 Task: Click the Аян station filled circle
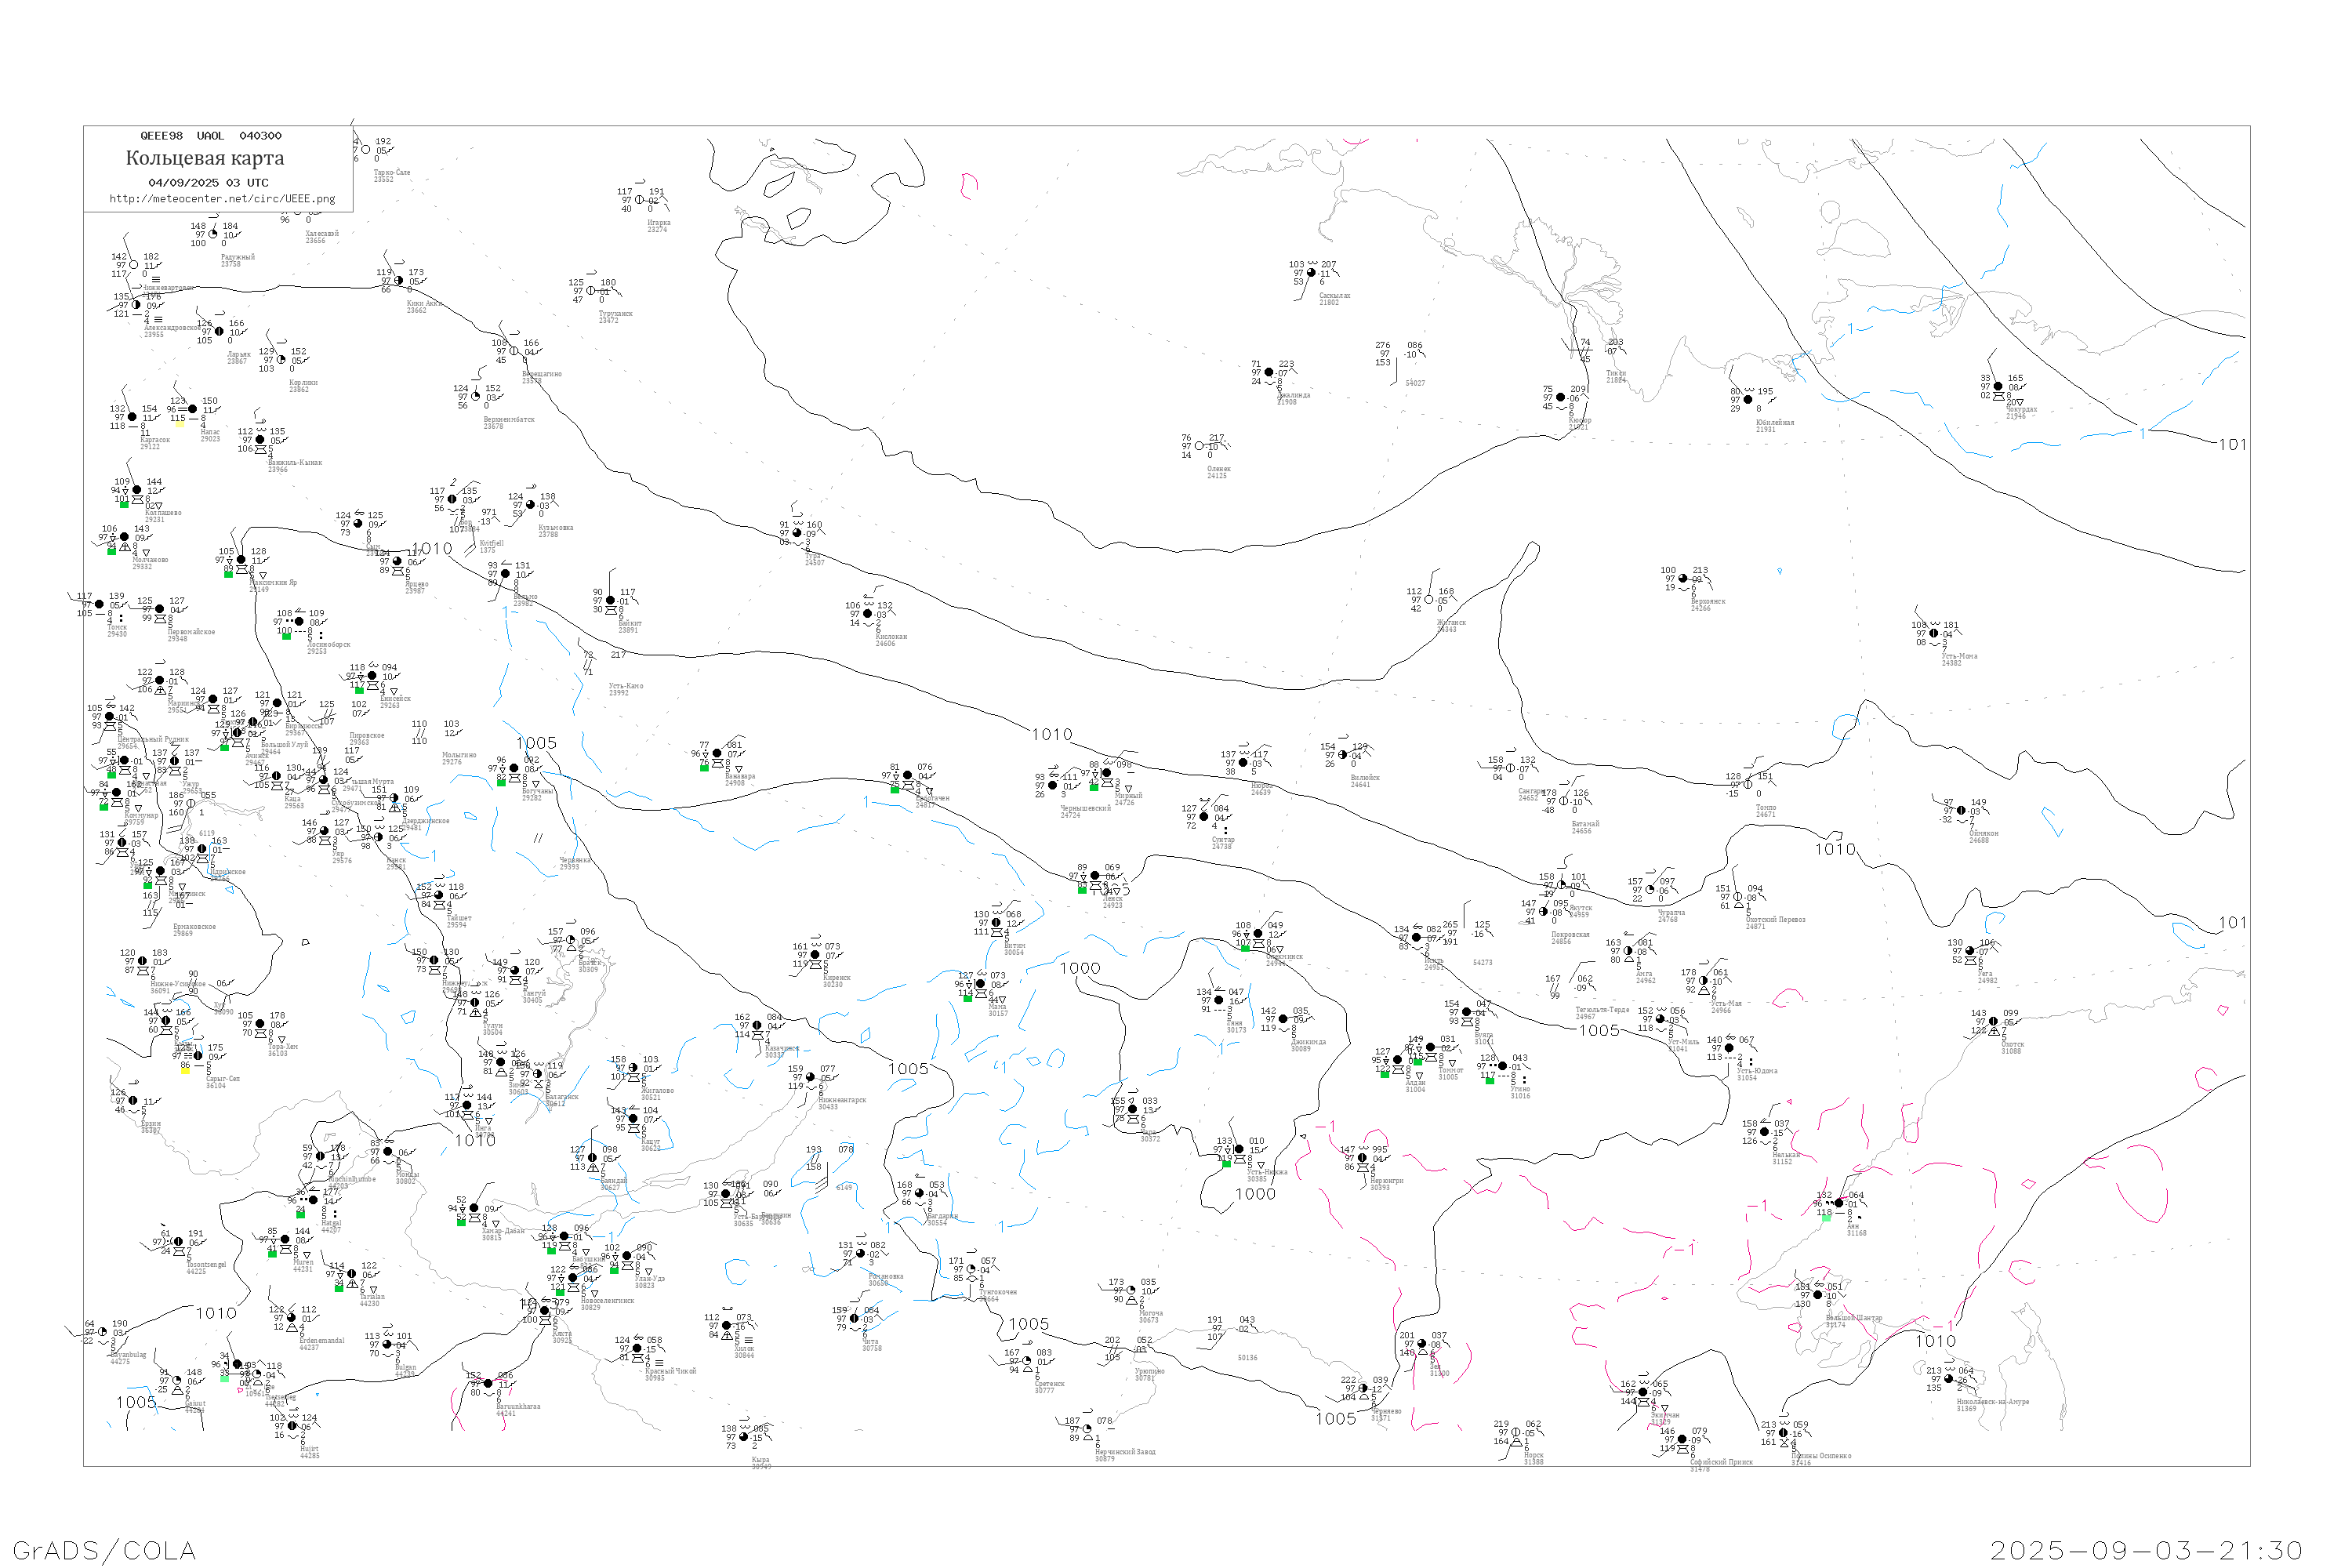click(1839, 1203)
